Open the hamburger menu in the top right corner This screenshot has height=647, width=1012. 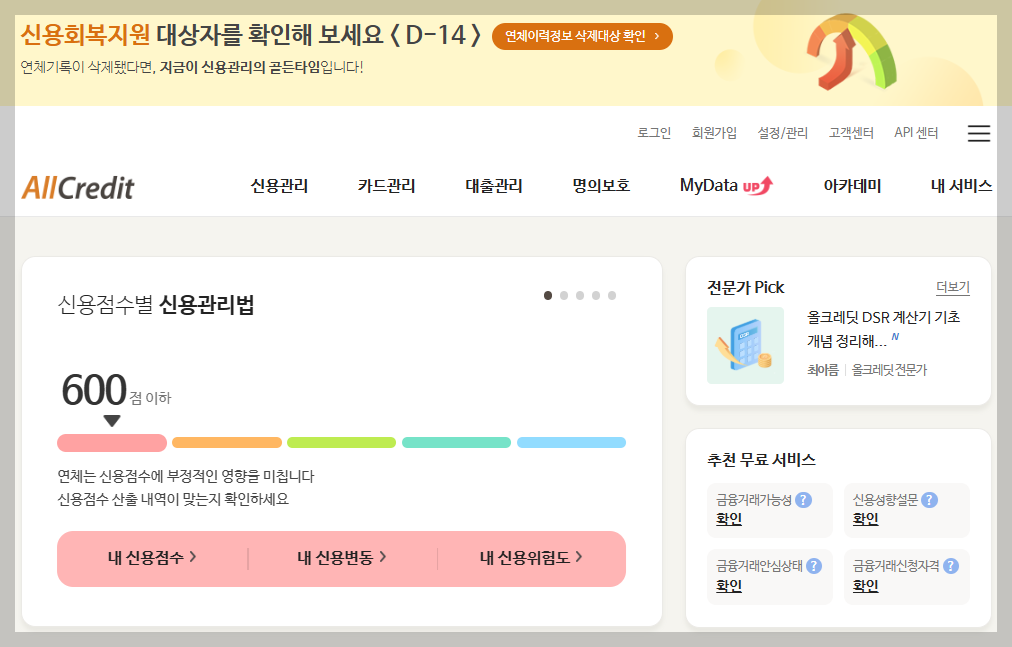[x=978, y=133]
